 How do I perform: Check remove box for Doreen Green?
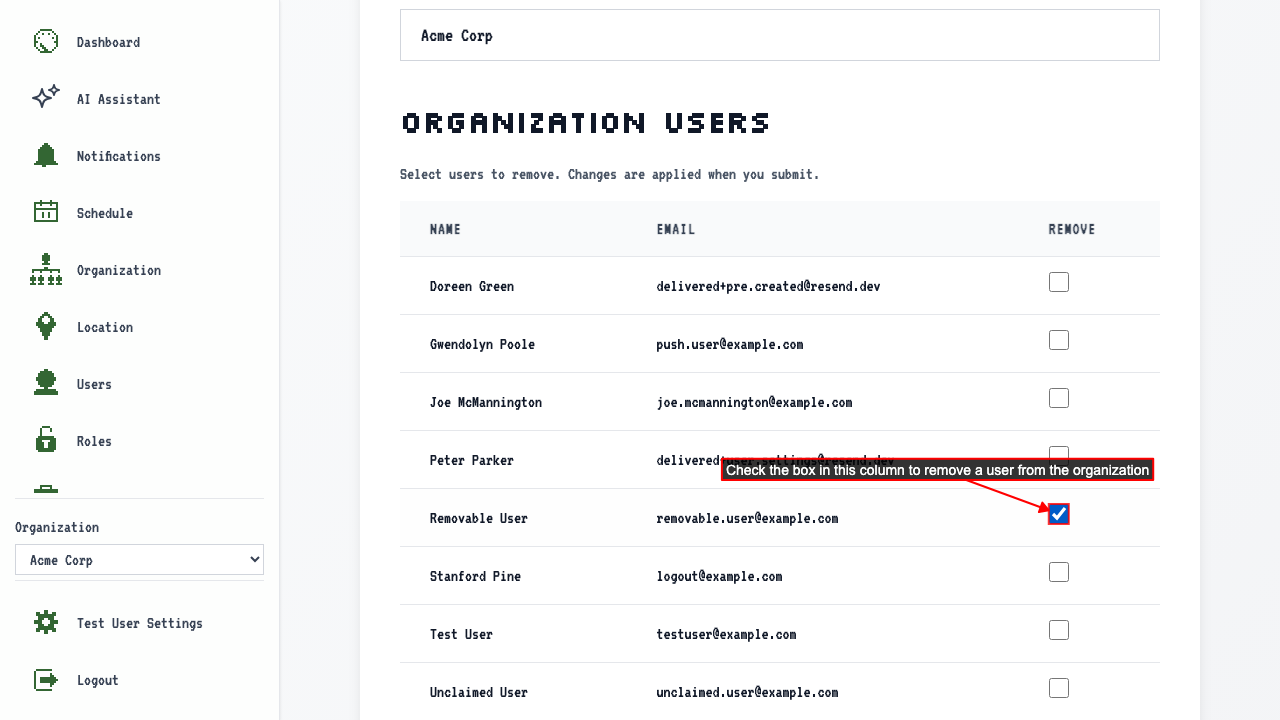pyautogui.click(x=1059, y=282)
